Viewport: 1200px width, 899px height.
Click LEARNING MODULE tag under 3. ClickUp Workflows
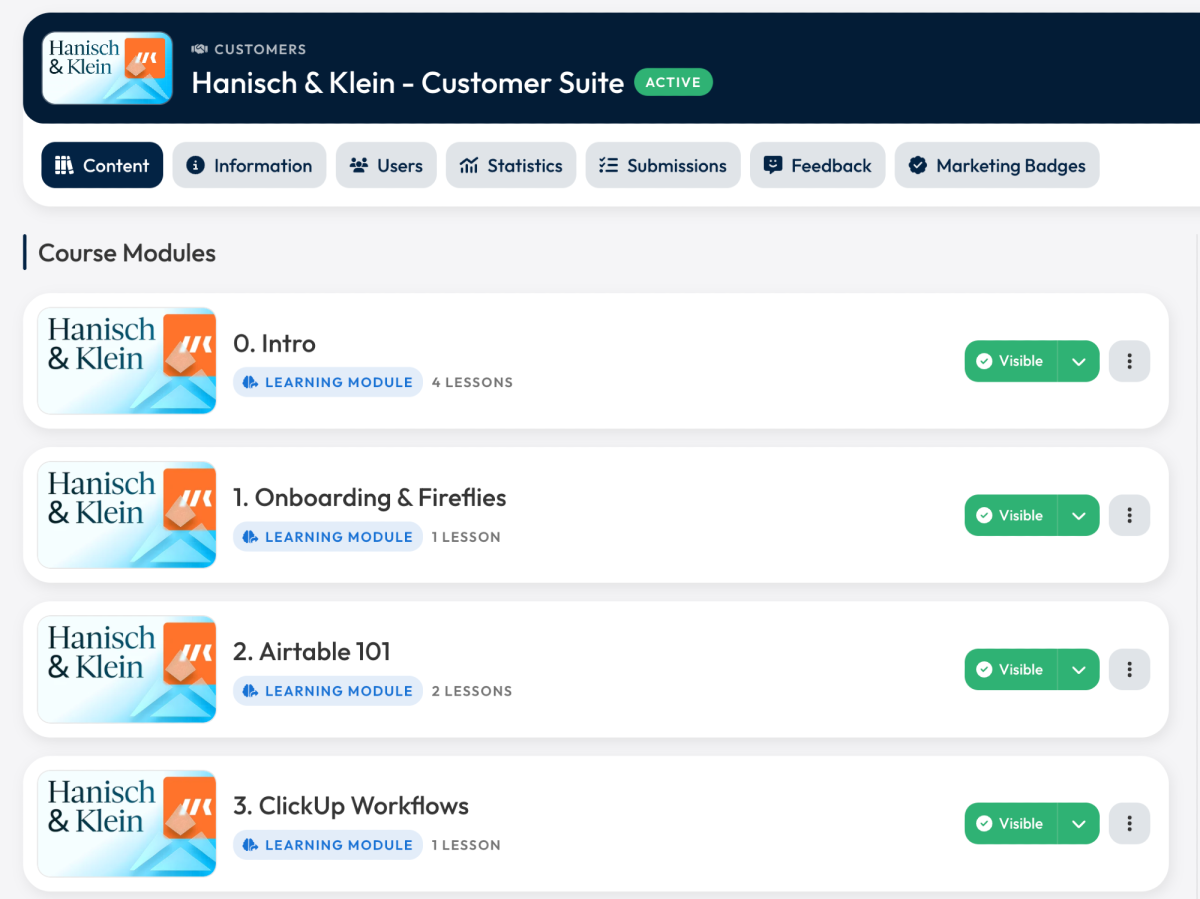328,844
